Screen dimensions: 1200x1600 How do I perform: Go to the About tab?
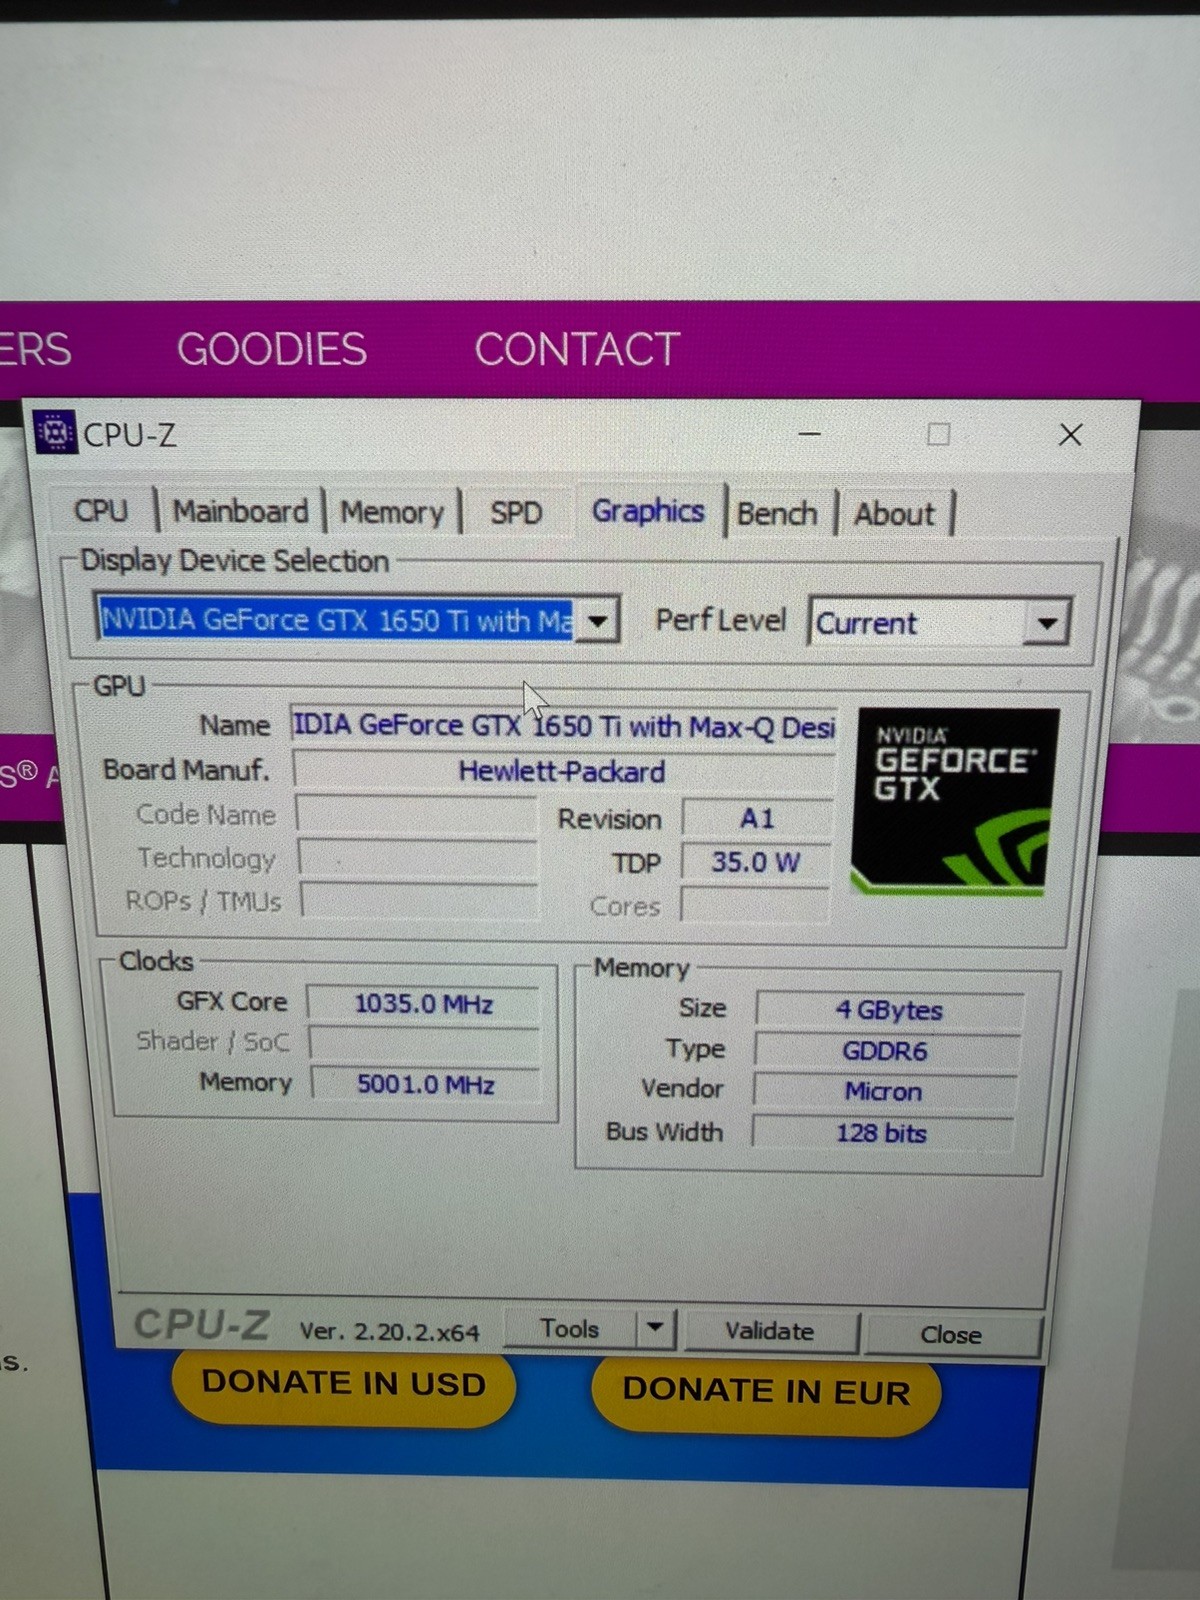(x=894, y=514)
